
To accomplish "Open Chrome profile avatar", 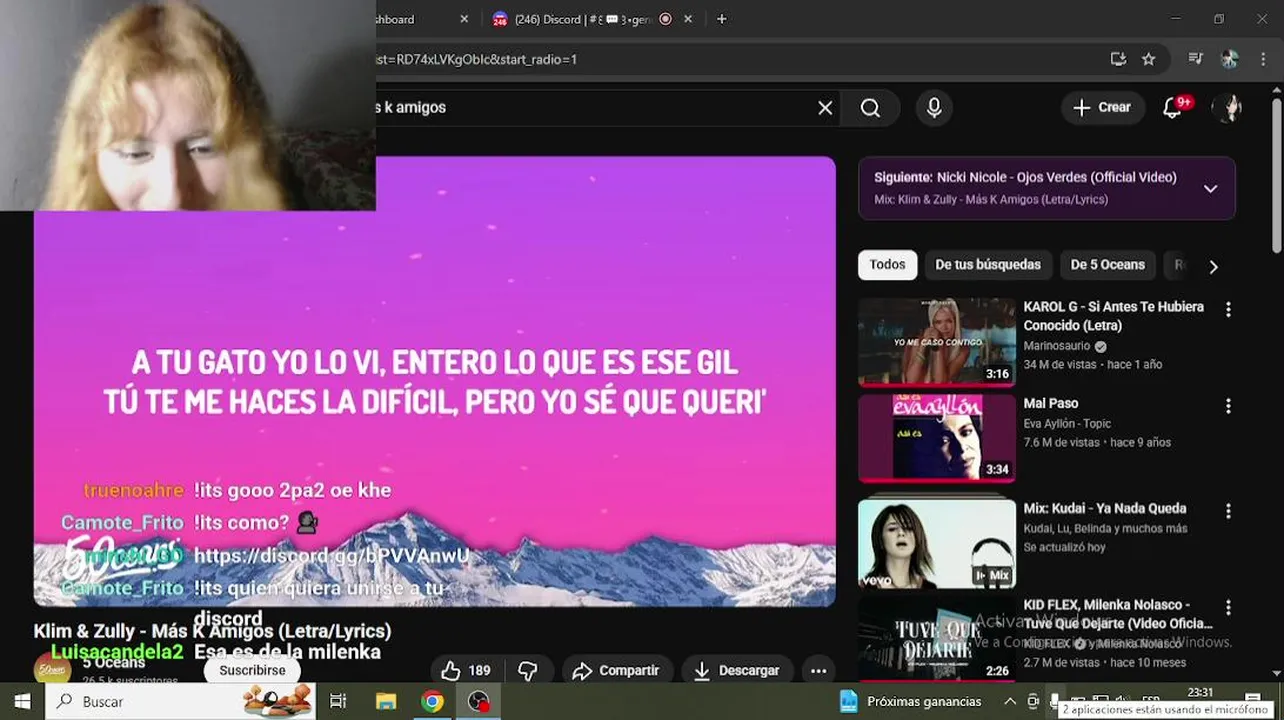I will pyautogui.click(x=1229, y=59).
